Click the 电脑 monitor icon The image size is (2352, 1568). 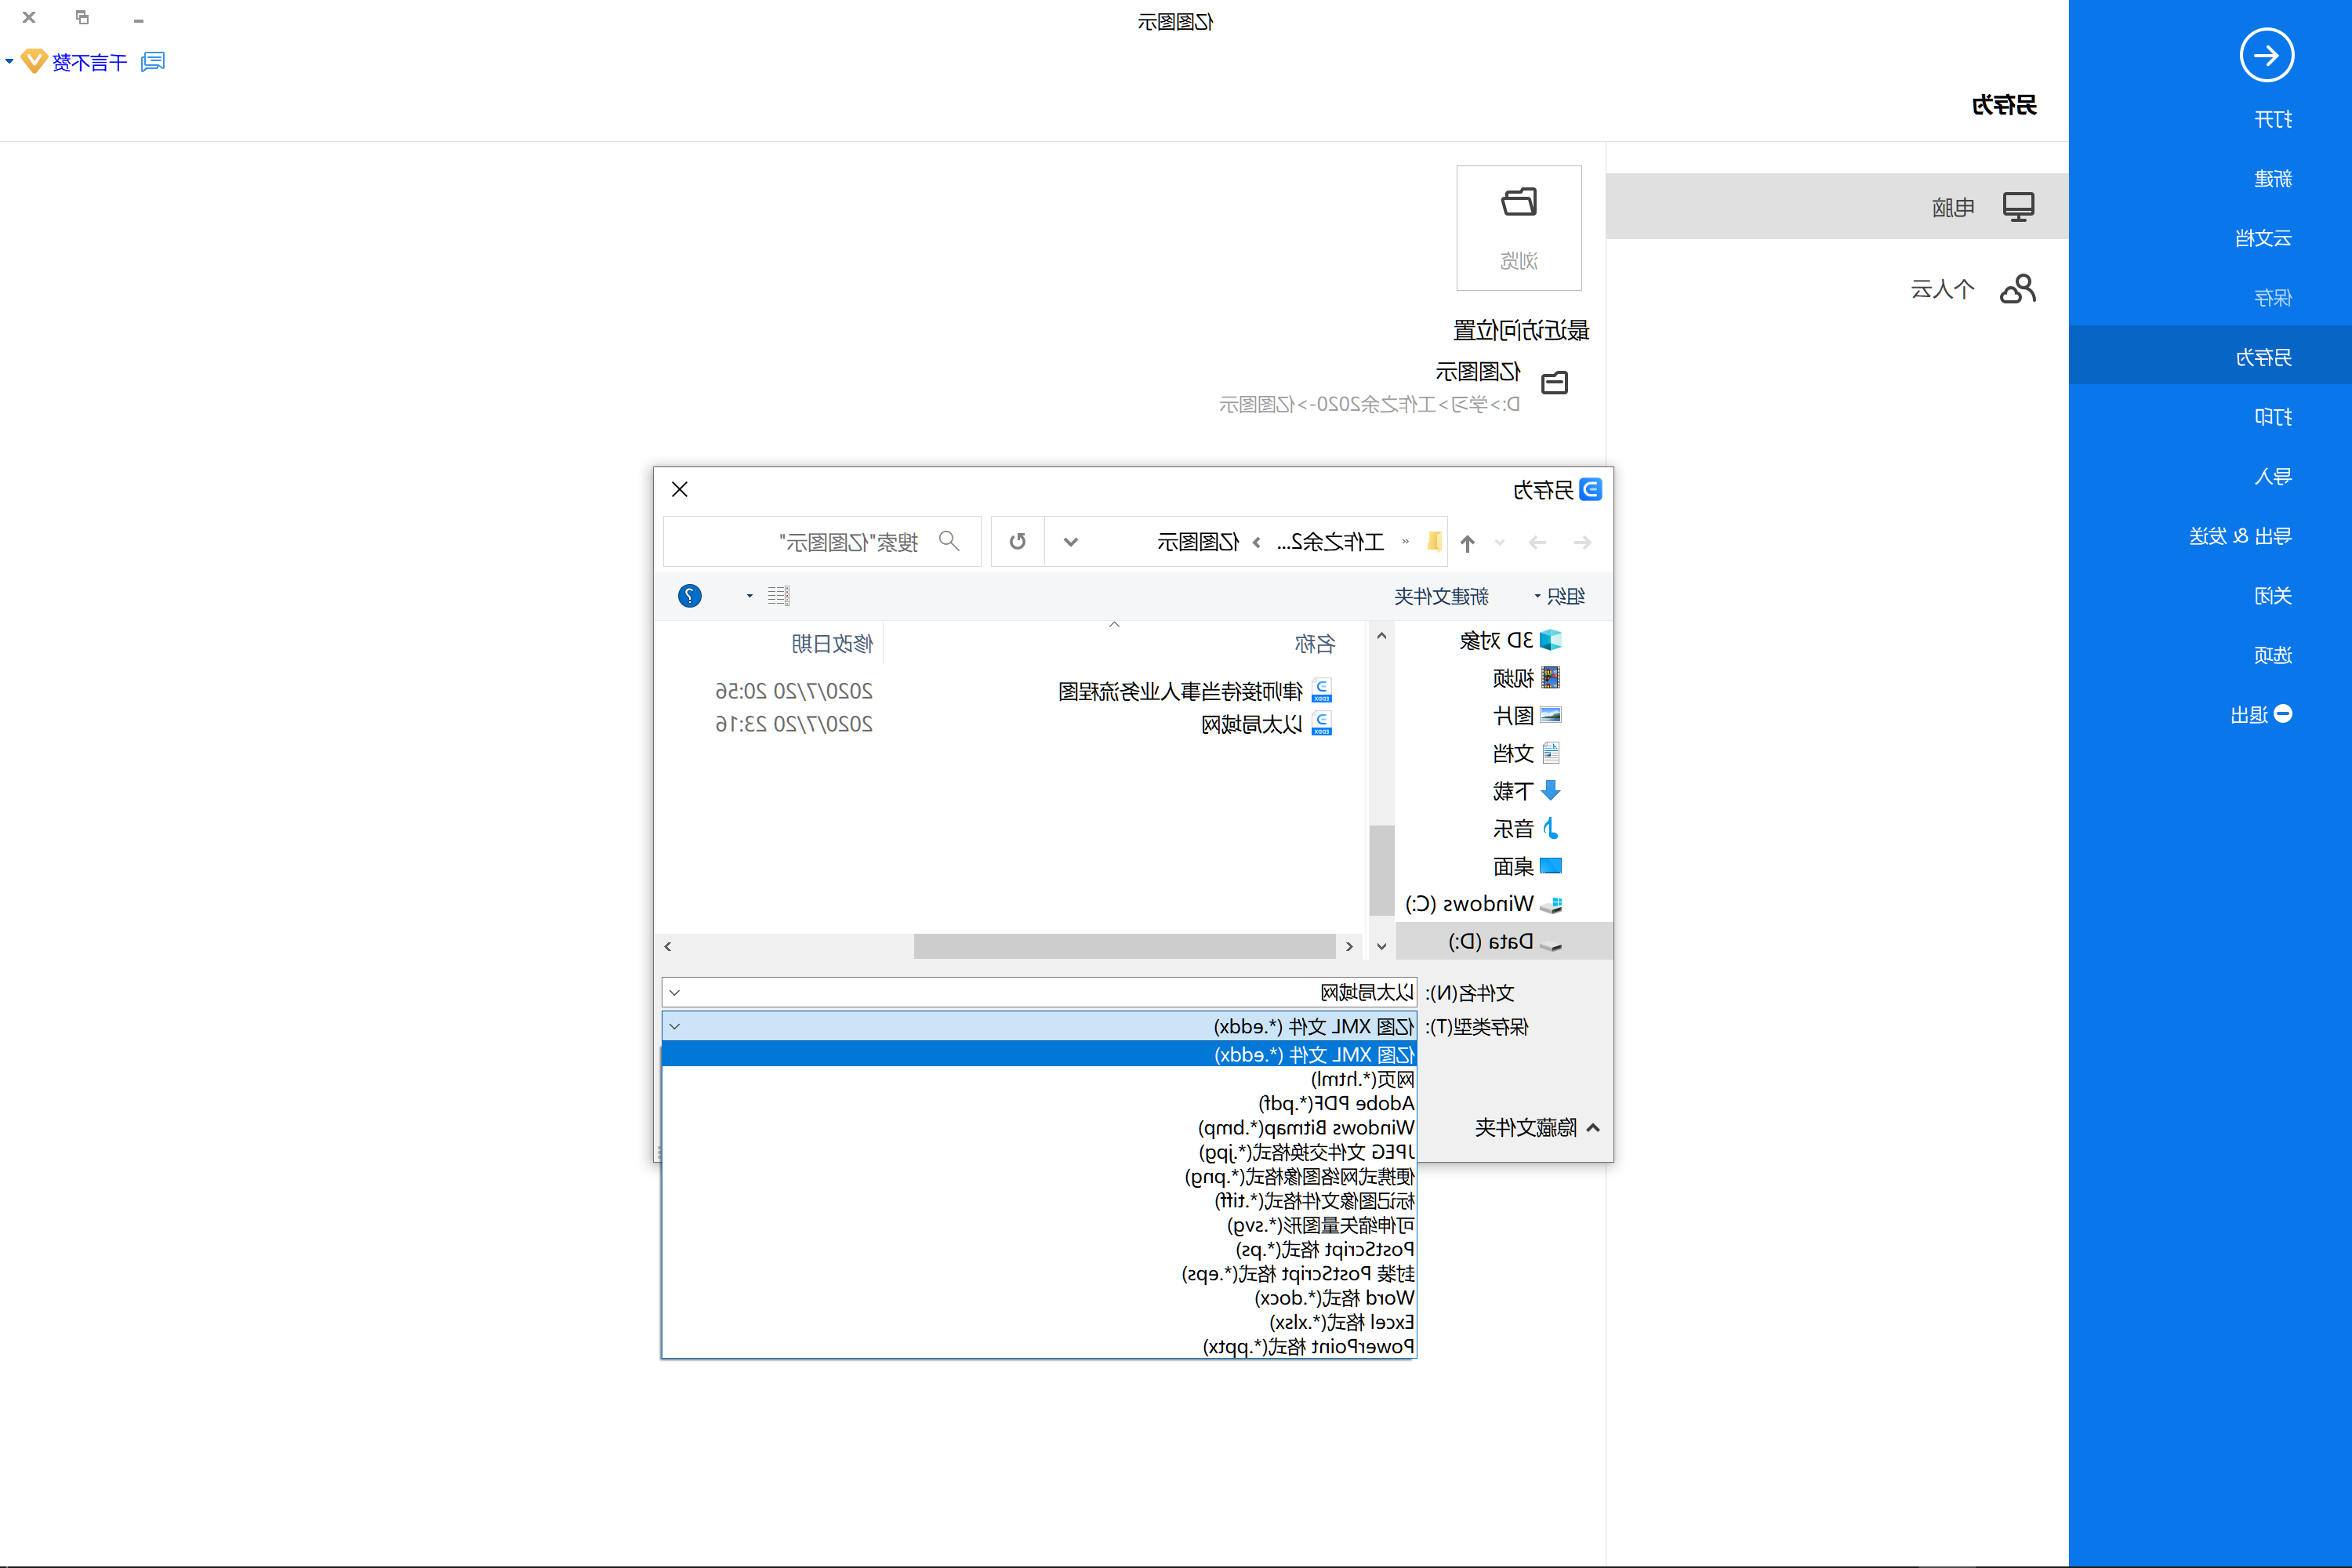click(2018, 207)
